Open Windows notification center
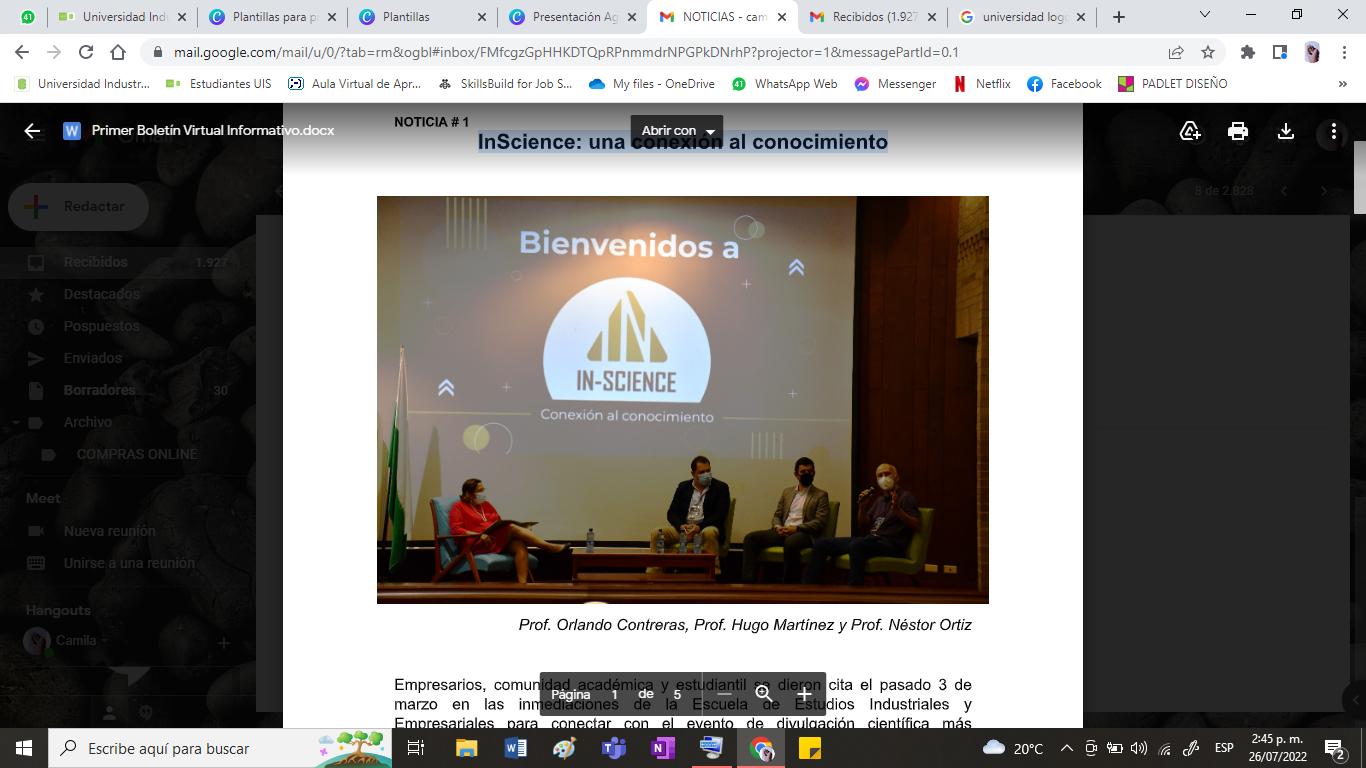The image size is (1366, 768). tap(1335, 748)
